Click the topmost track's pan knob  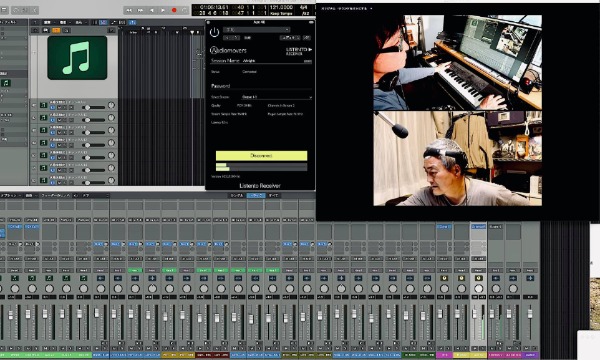click(111, 105)
